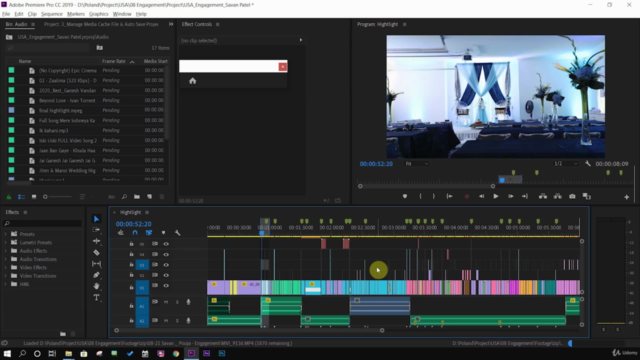Screen dimensions: 640x360
Task: Solo audio track A2
Action: pyautogui.click(x=177, y=320)
